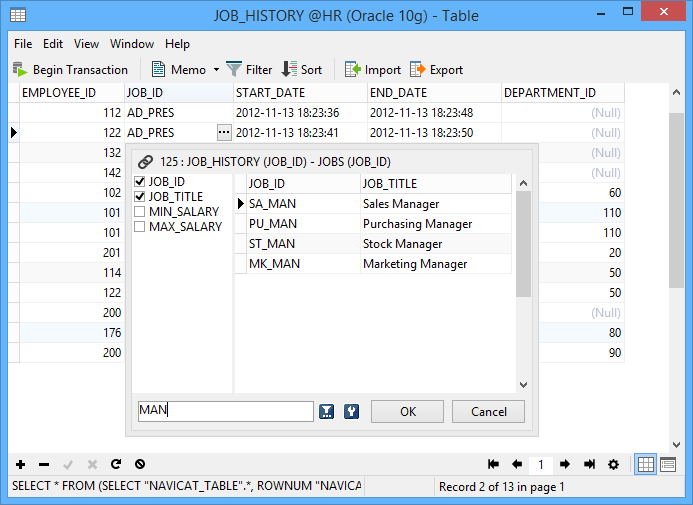Click the DEPARTMENT_ID column header
The height and width of the screenshot is (505, 693).
pos(563,93)
